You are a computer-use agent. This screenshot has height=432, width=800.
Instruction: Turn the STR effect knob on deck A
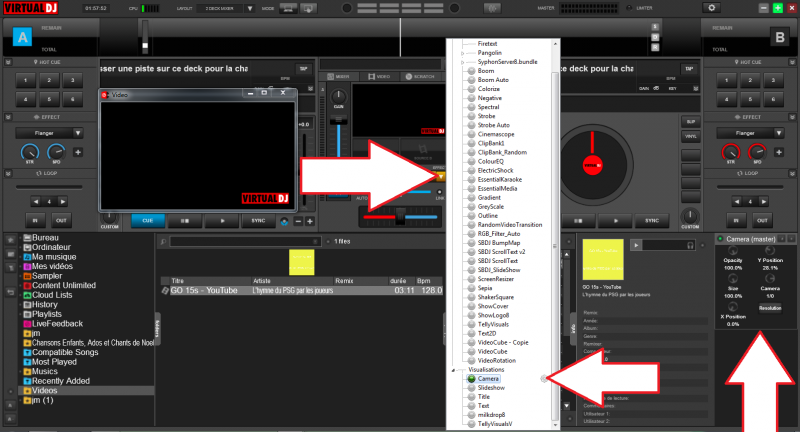pos(30,152)
